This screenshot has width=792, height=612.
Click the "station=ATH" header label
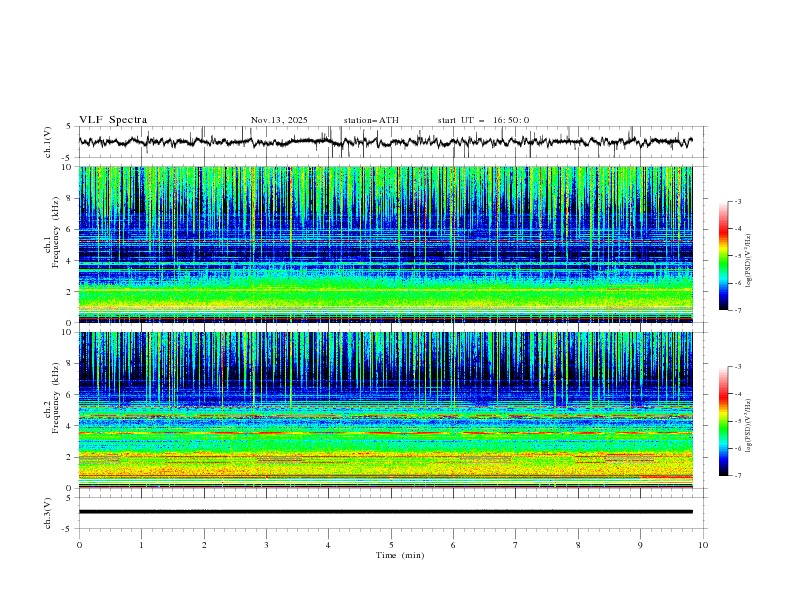point(371,120)
